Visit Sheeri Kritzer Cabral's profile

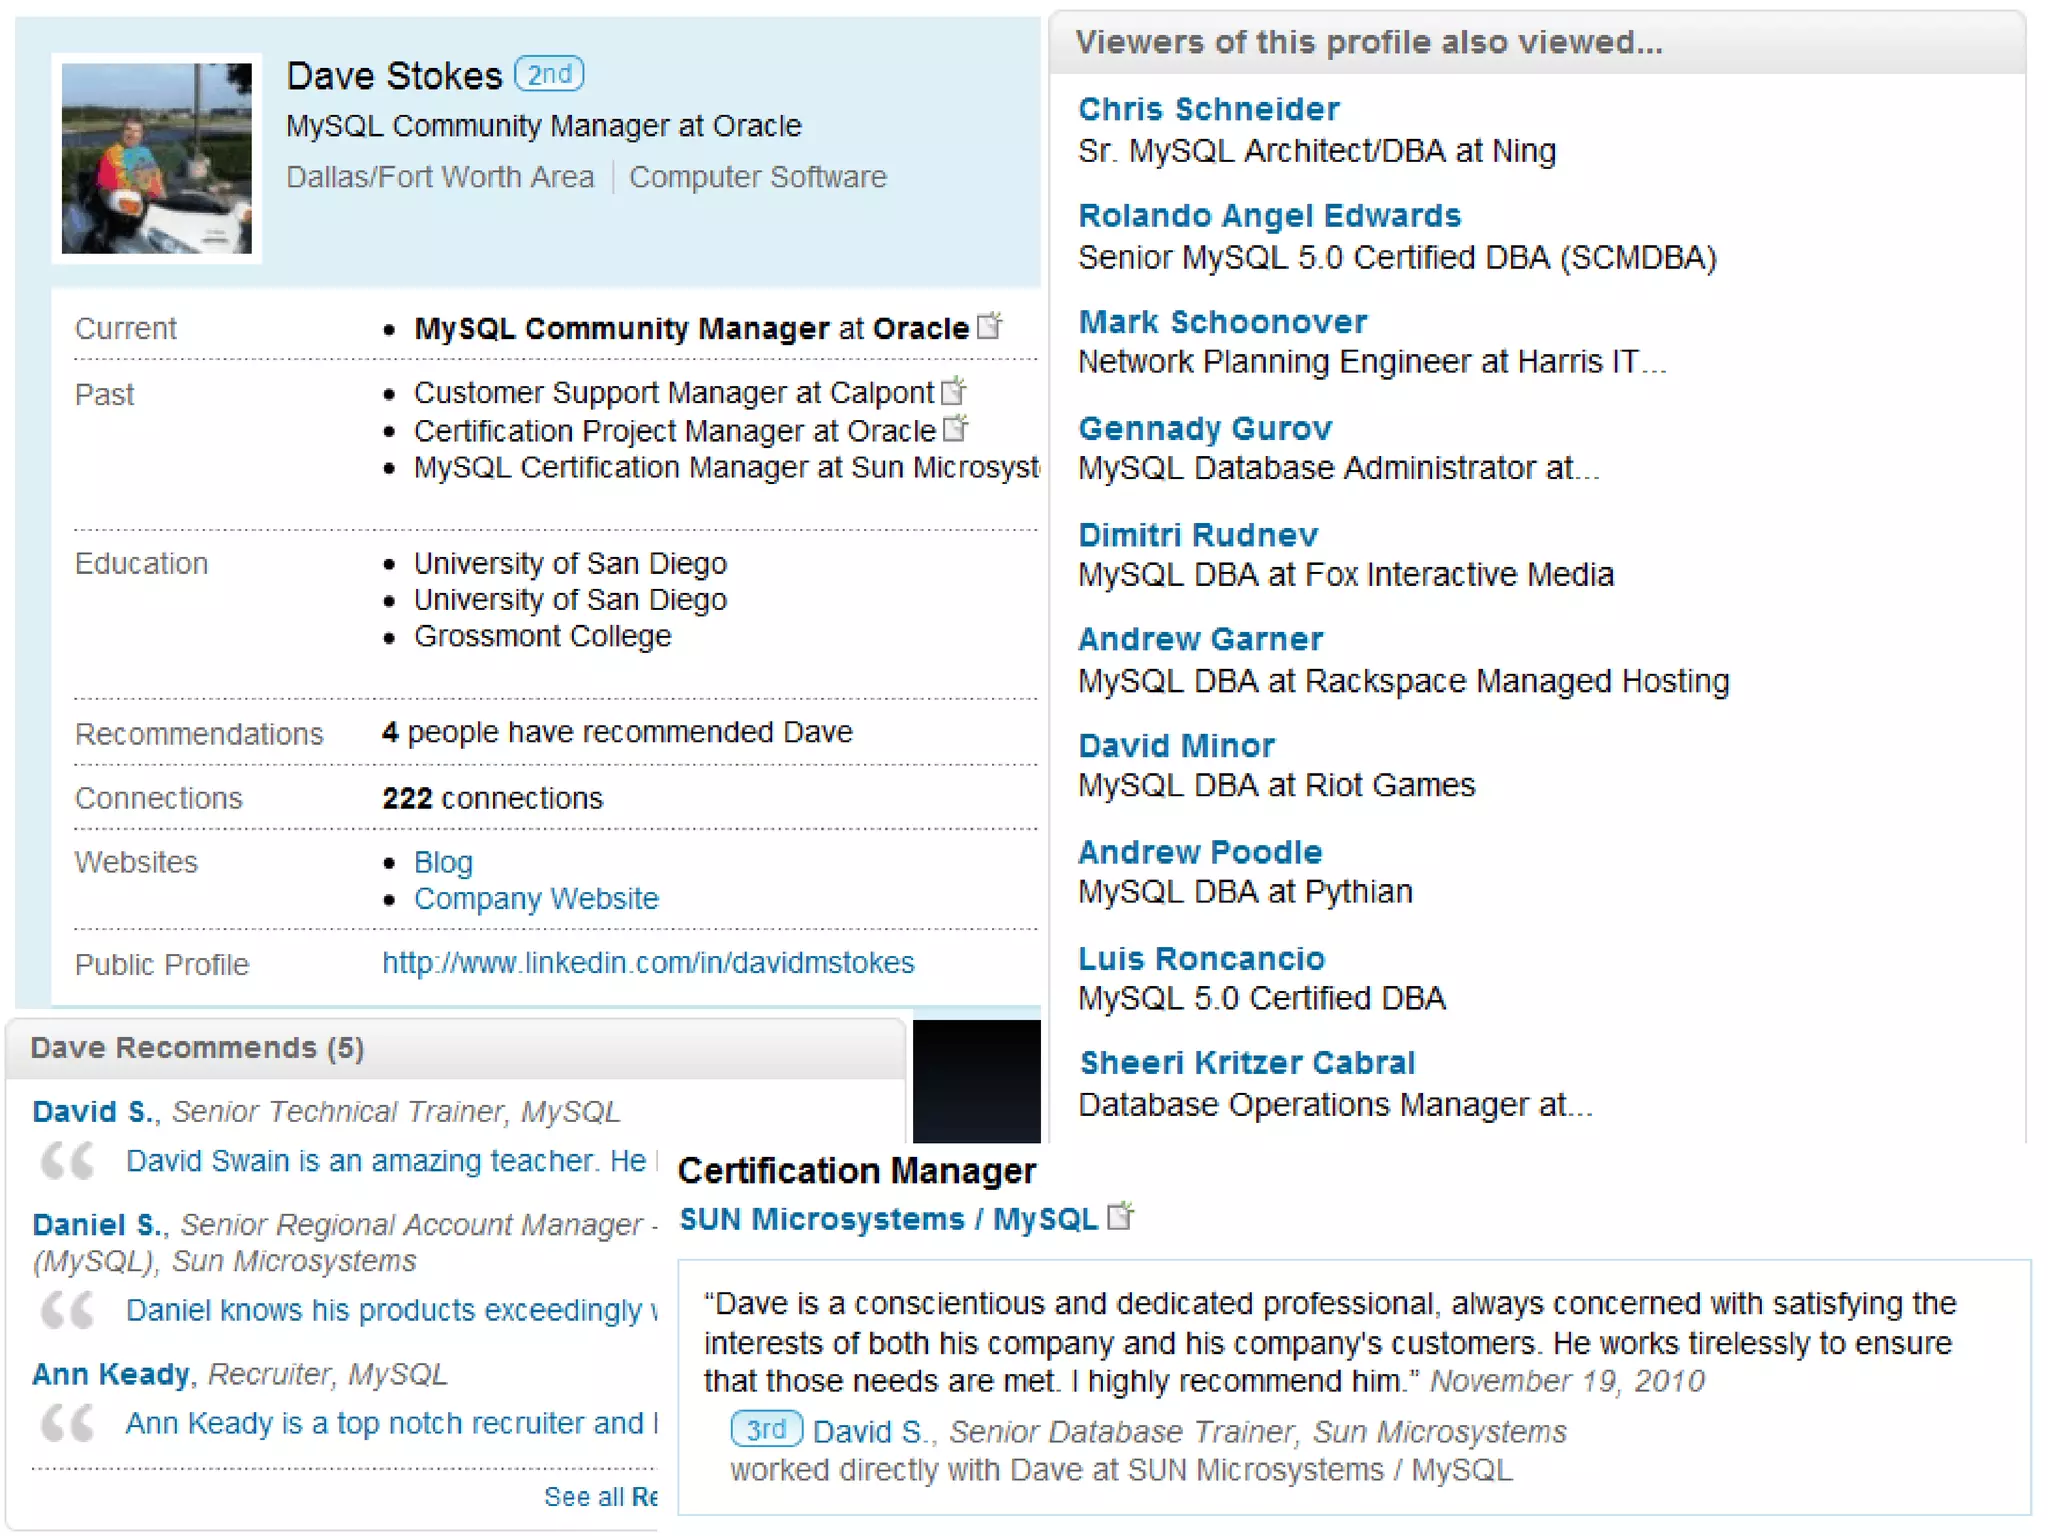[x=1247, y=1063]
